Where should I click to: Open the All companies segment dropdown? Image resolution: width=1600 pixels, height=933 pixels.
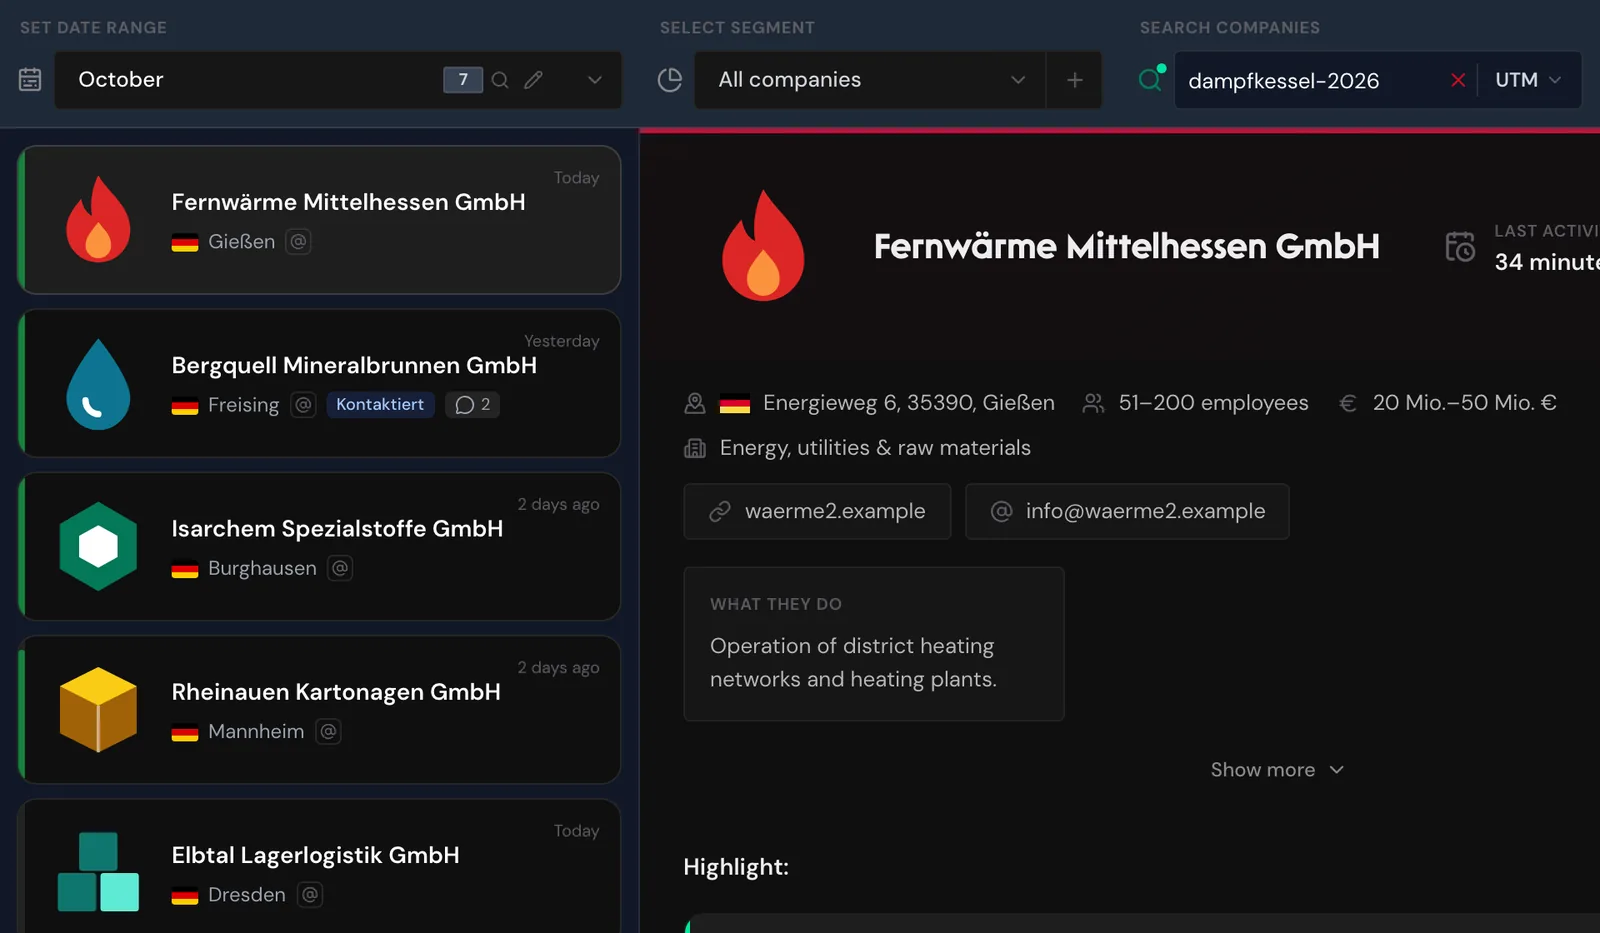coord(870,80)
